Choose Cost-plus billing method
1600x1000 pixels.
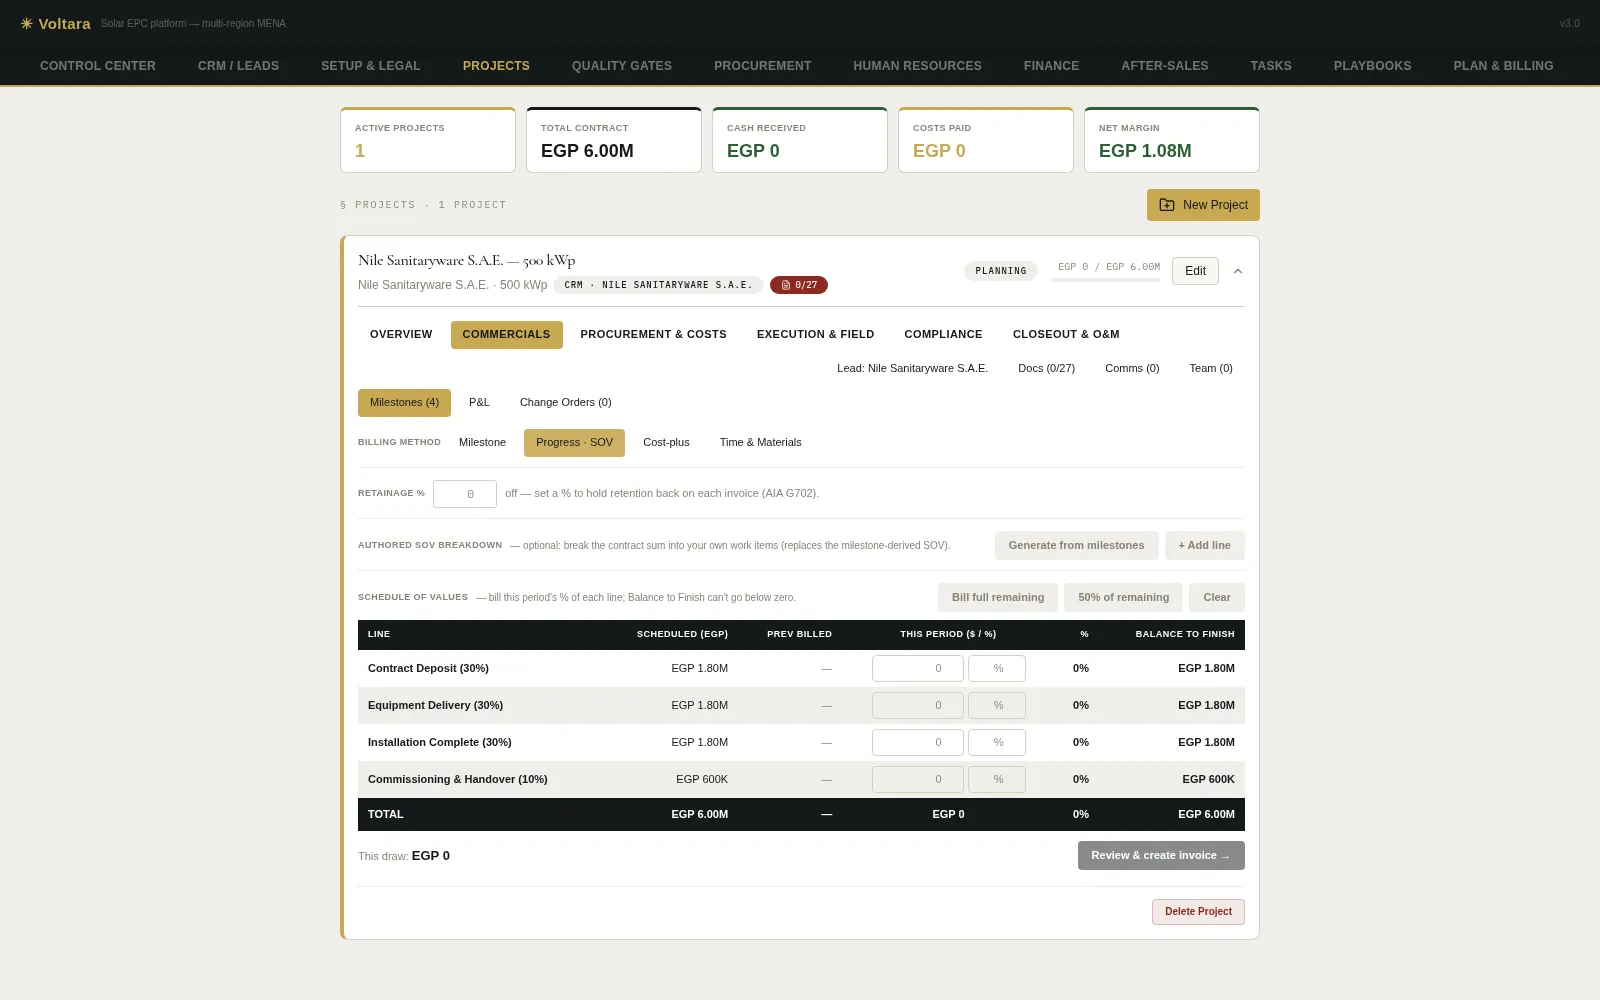[x=666, y=443]
